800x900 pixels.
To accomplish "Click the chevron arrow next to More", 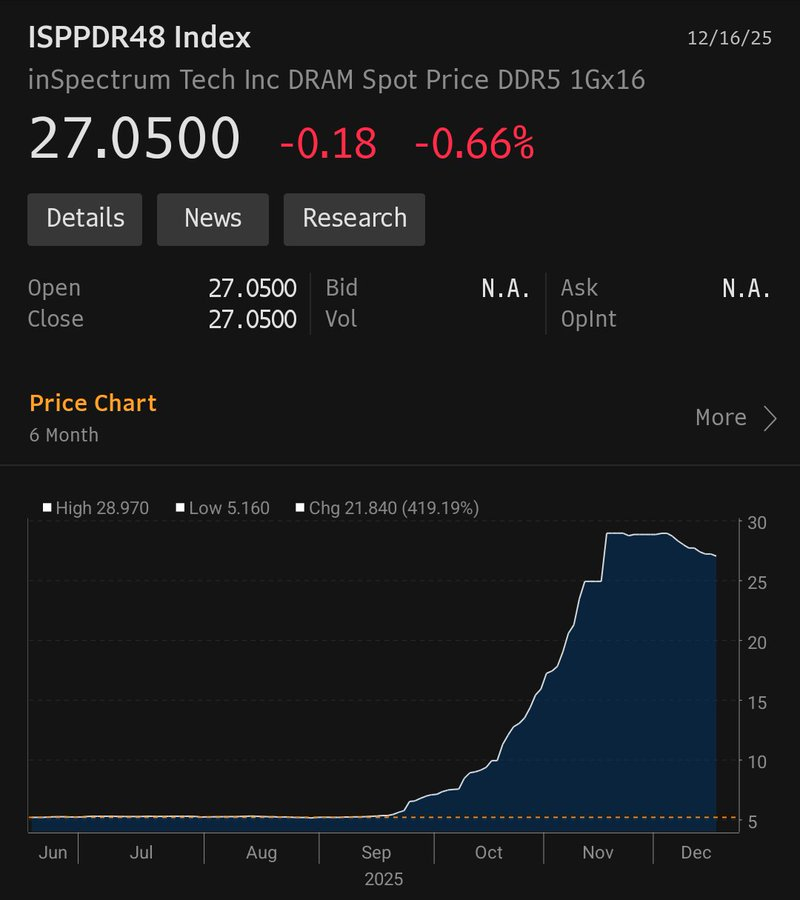I will [x=770, y=418].
